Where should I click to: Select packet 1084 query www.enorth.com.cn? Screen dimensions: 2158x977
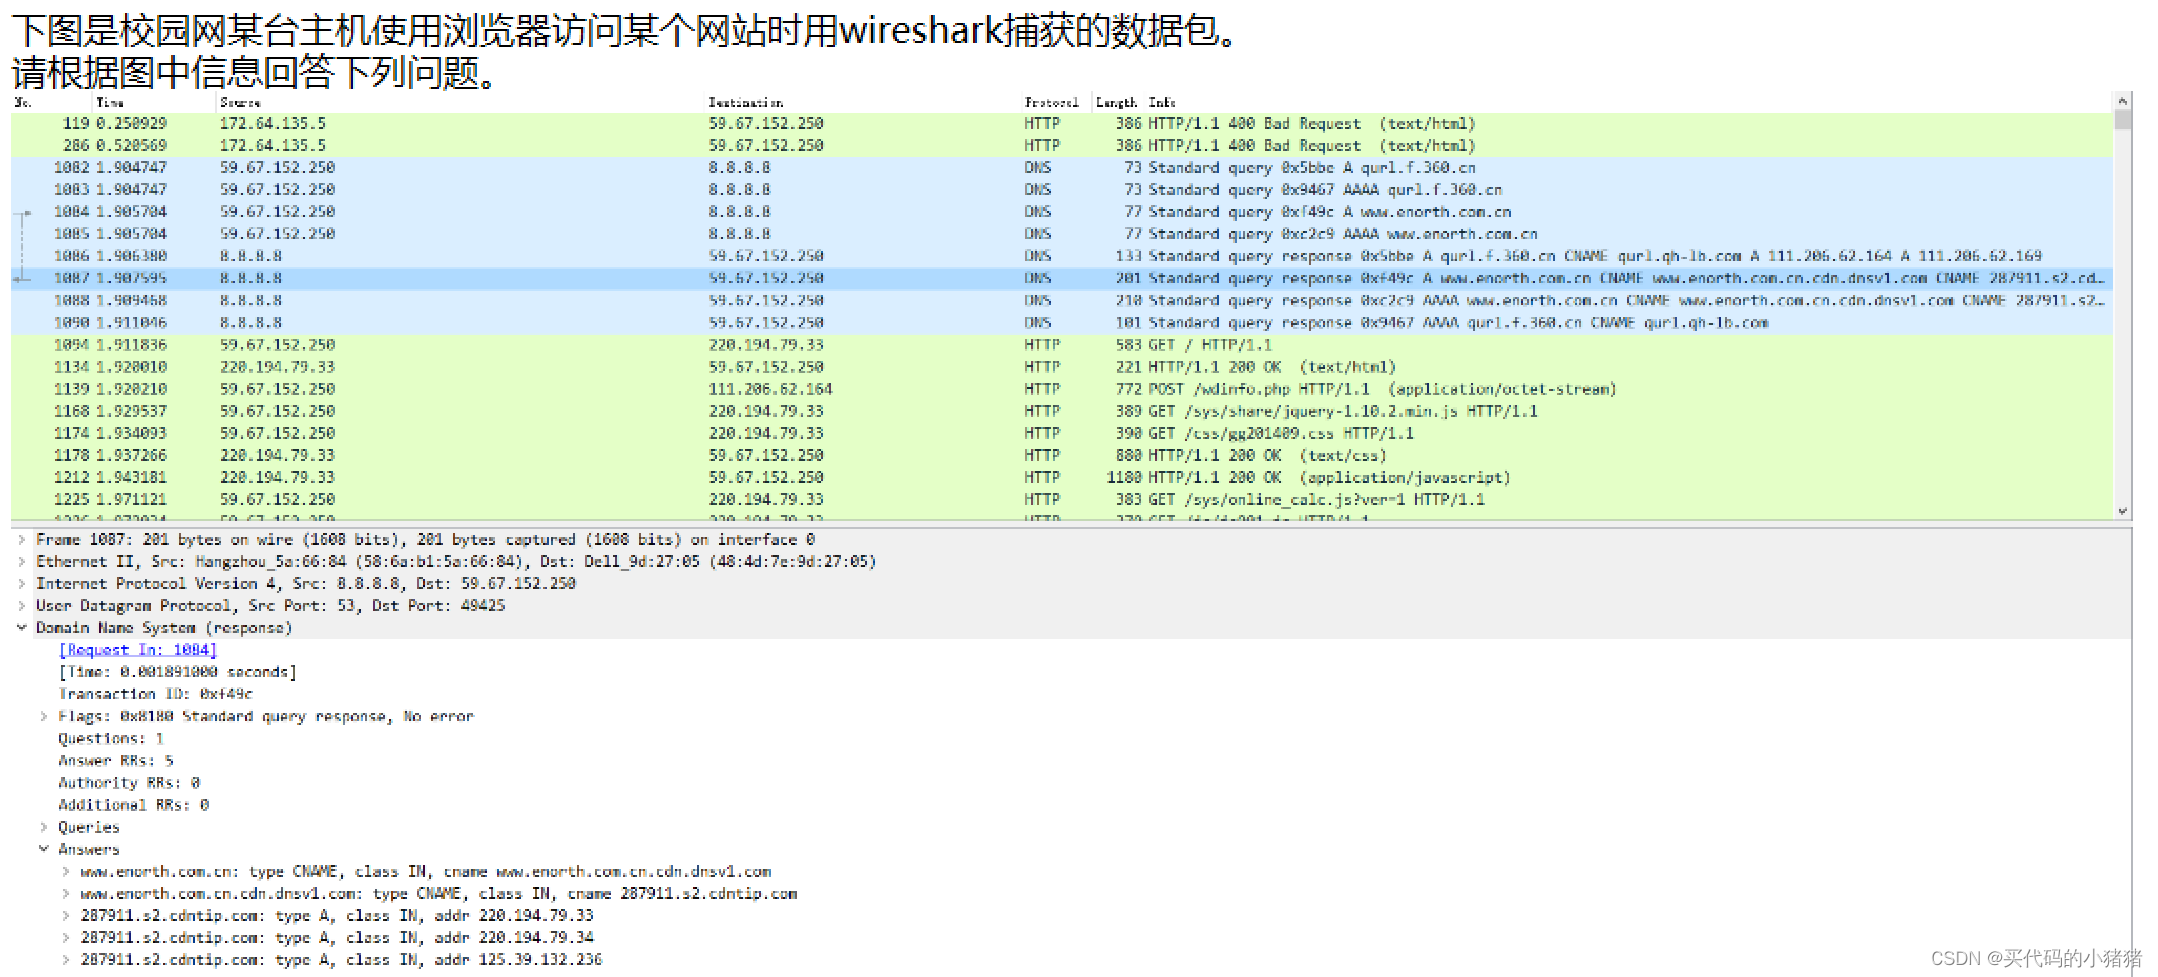1062,211
